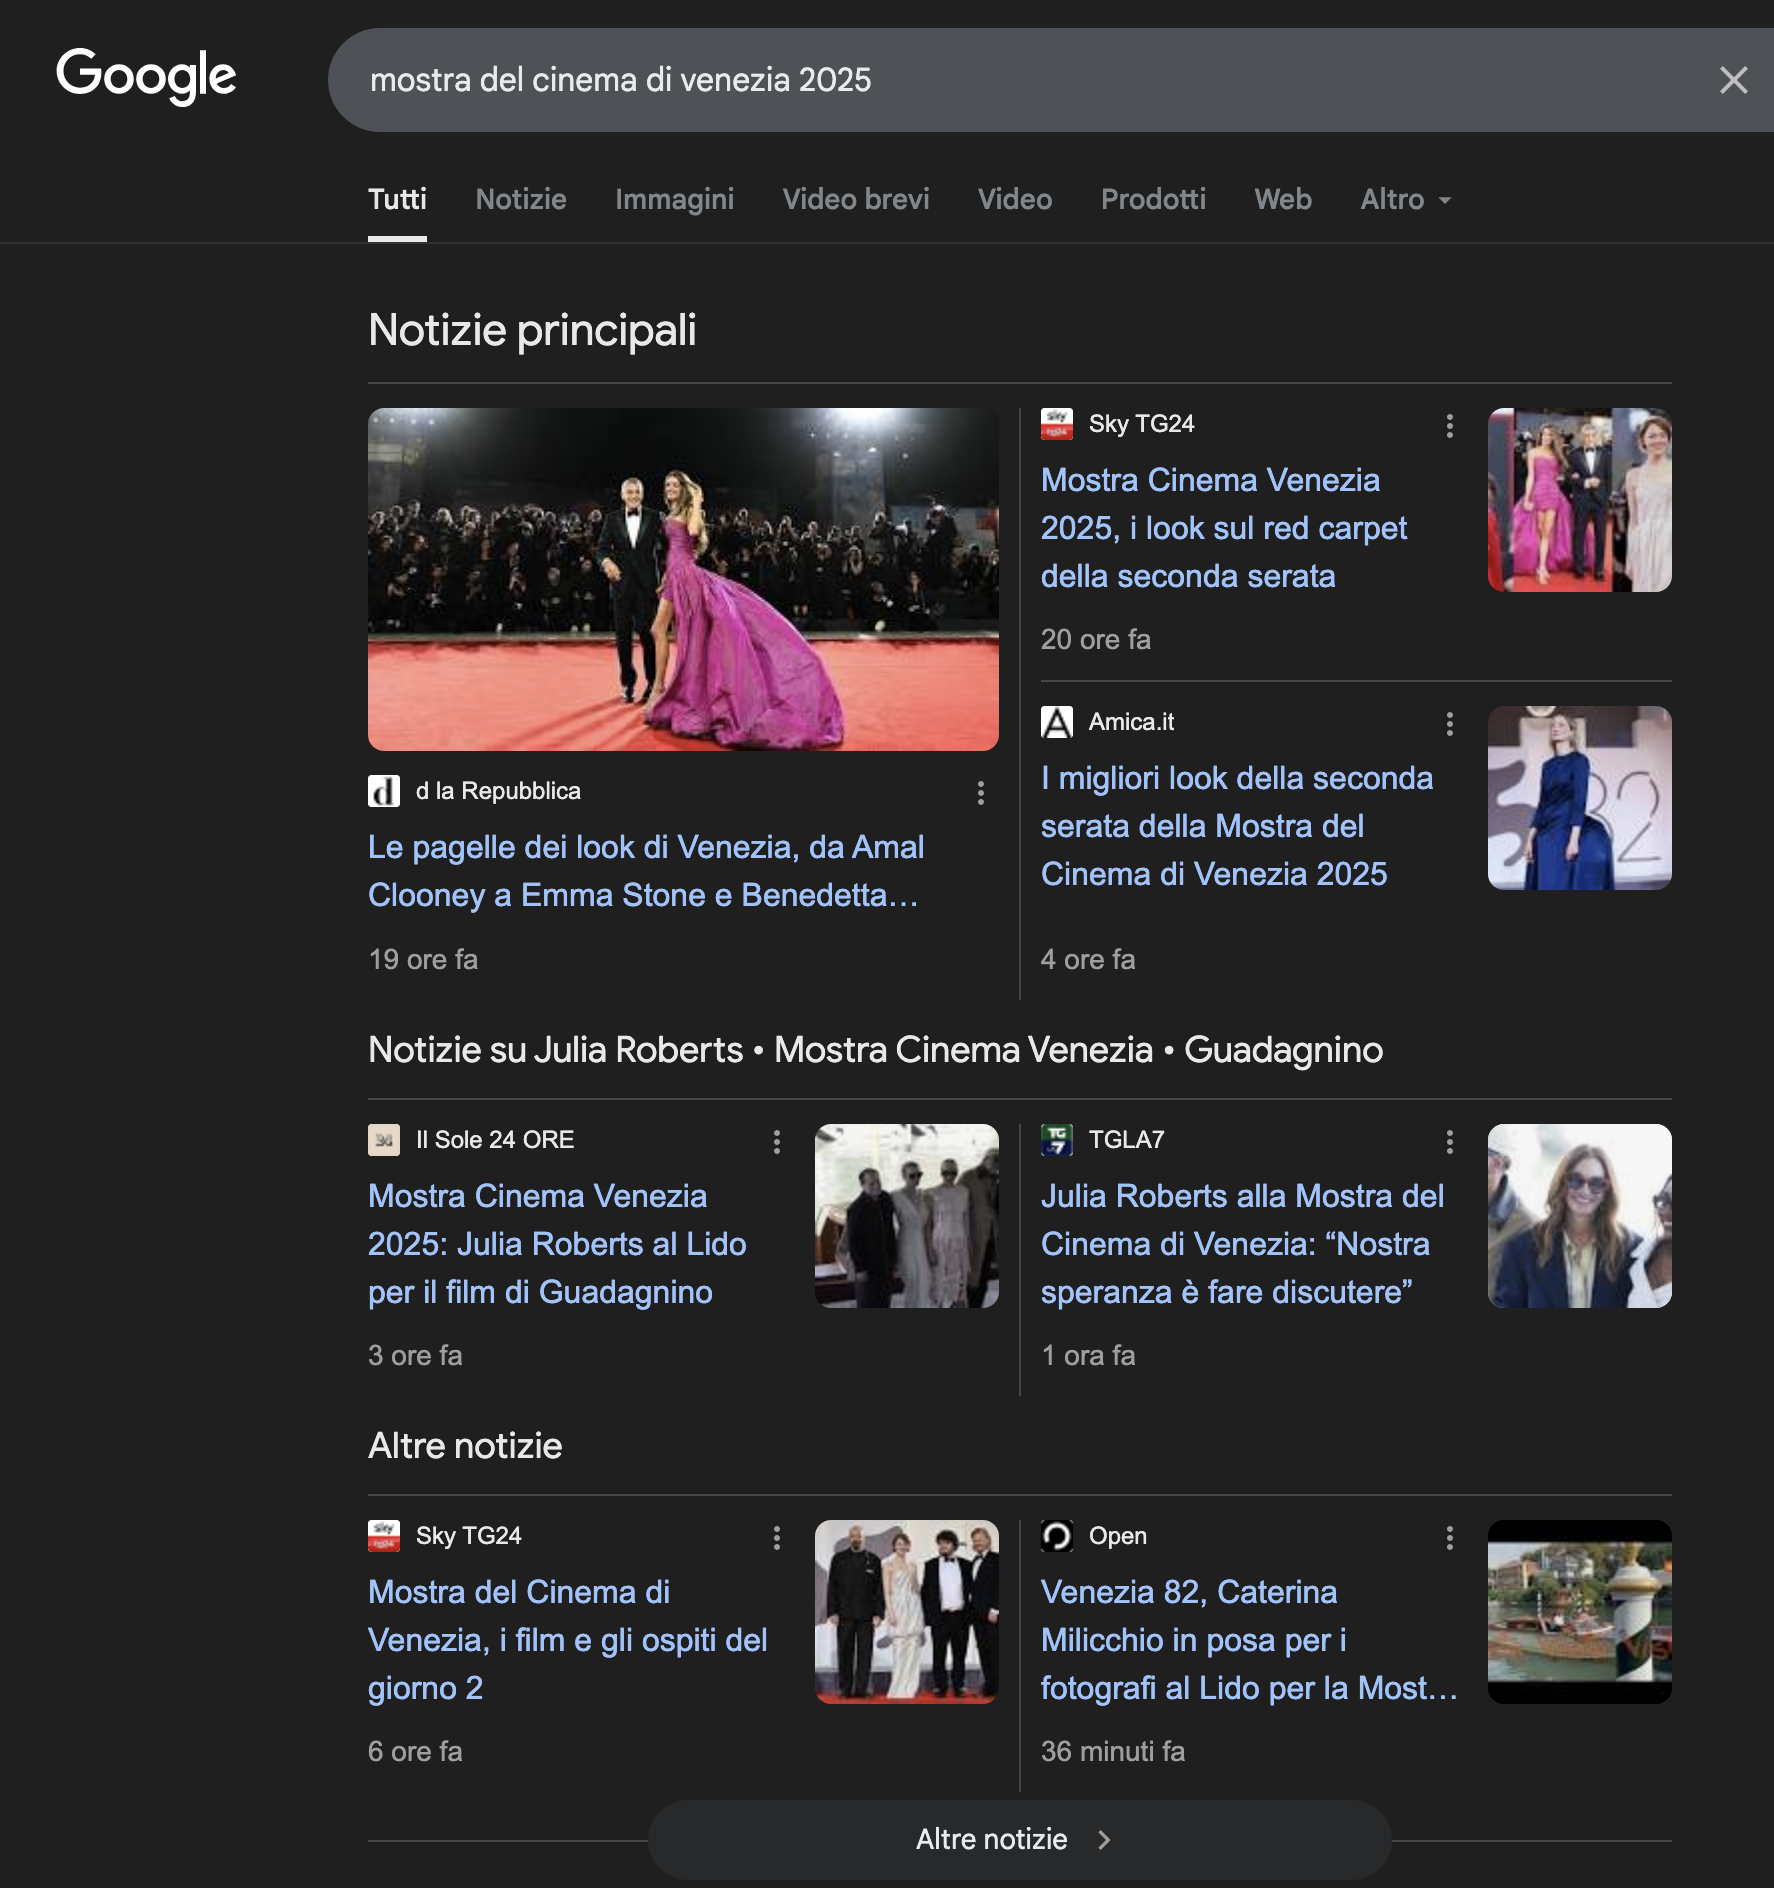Open 'Le pagelle dei look di Venezia' article
Image resolution: width=1774 pixels, height=1888 pixels.
pos(645,871)
